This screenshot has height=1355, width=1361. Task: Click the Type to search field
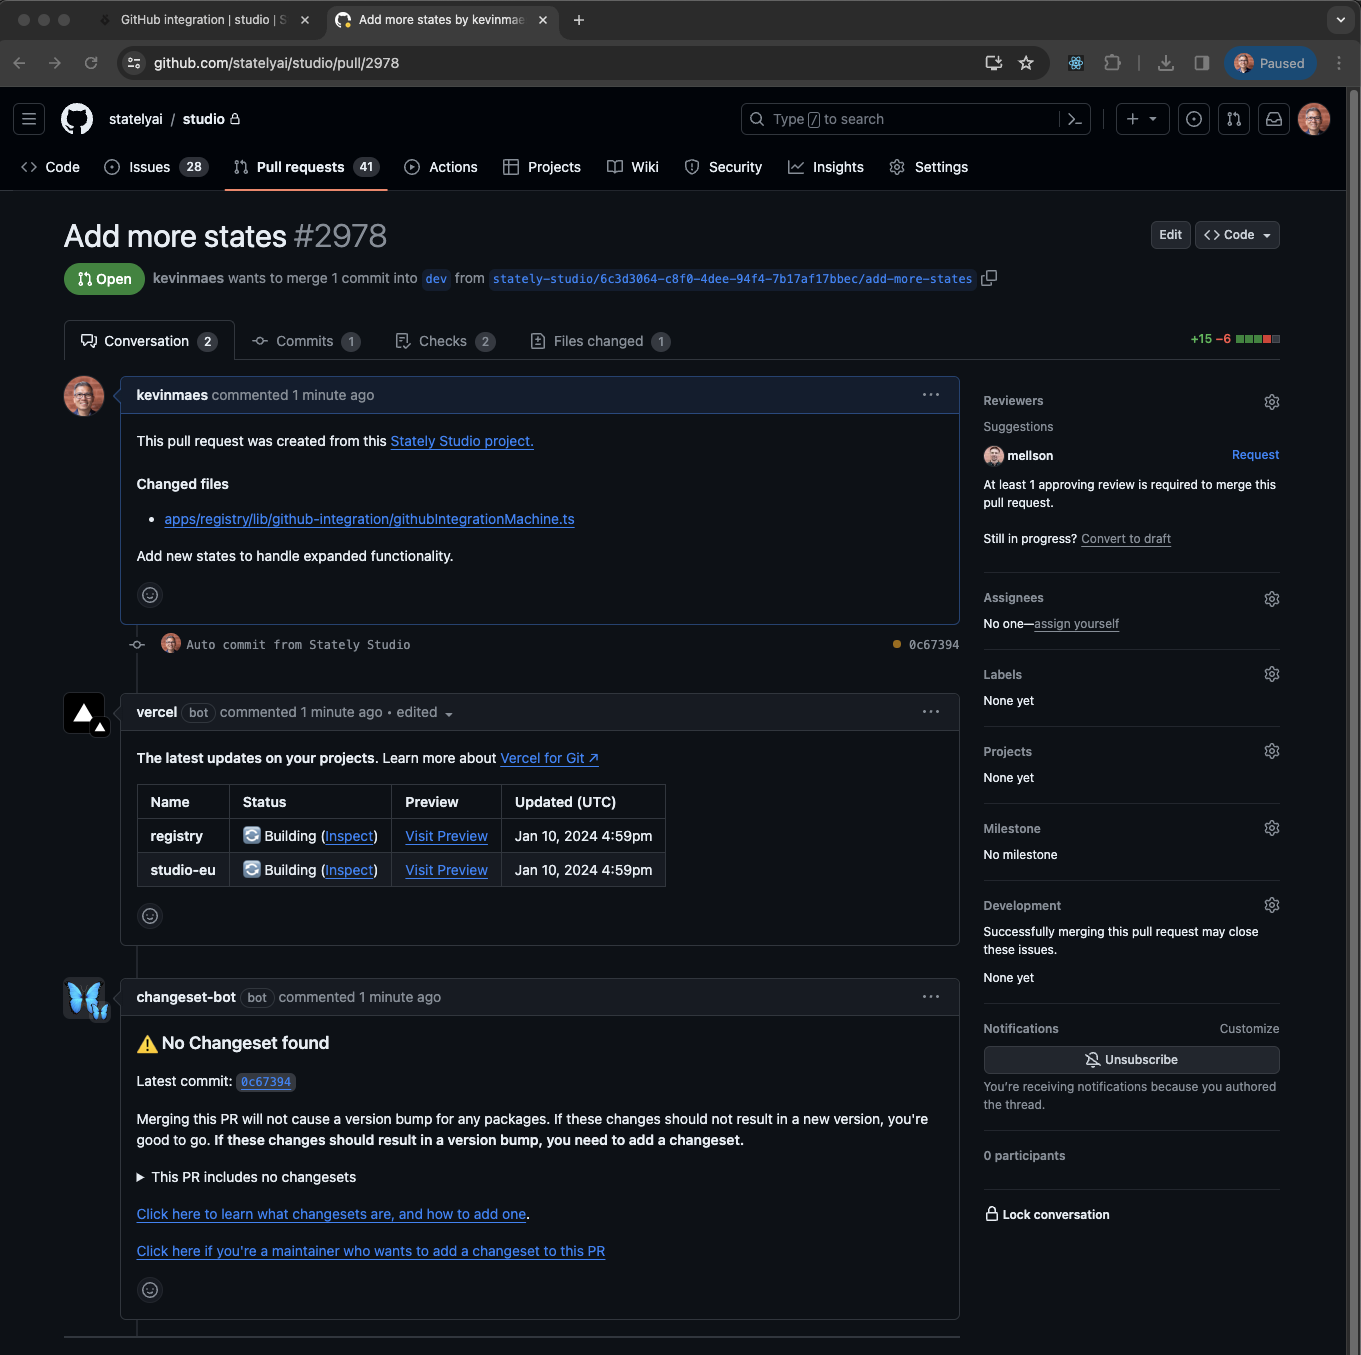pyautogui.click(x=900, y=118)
